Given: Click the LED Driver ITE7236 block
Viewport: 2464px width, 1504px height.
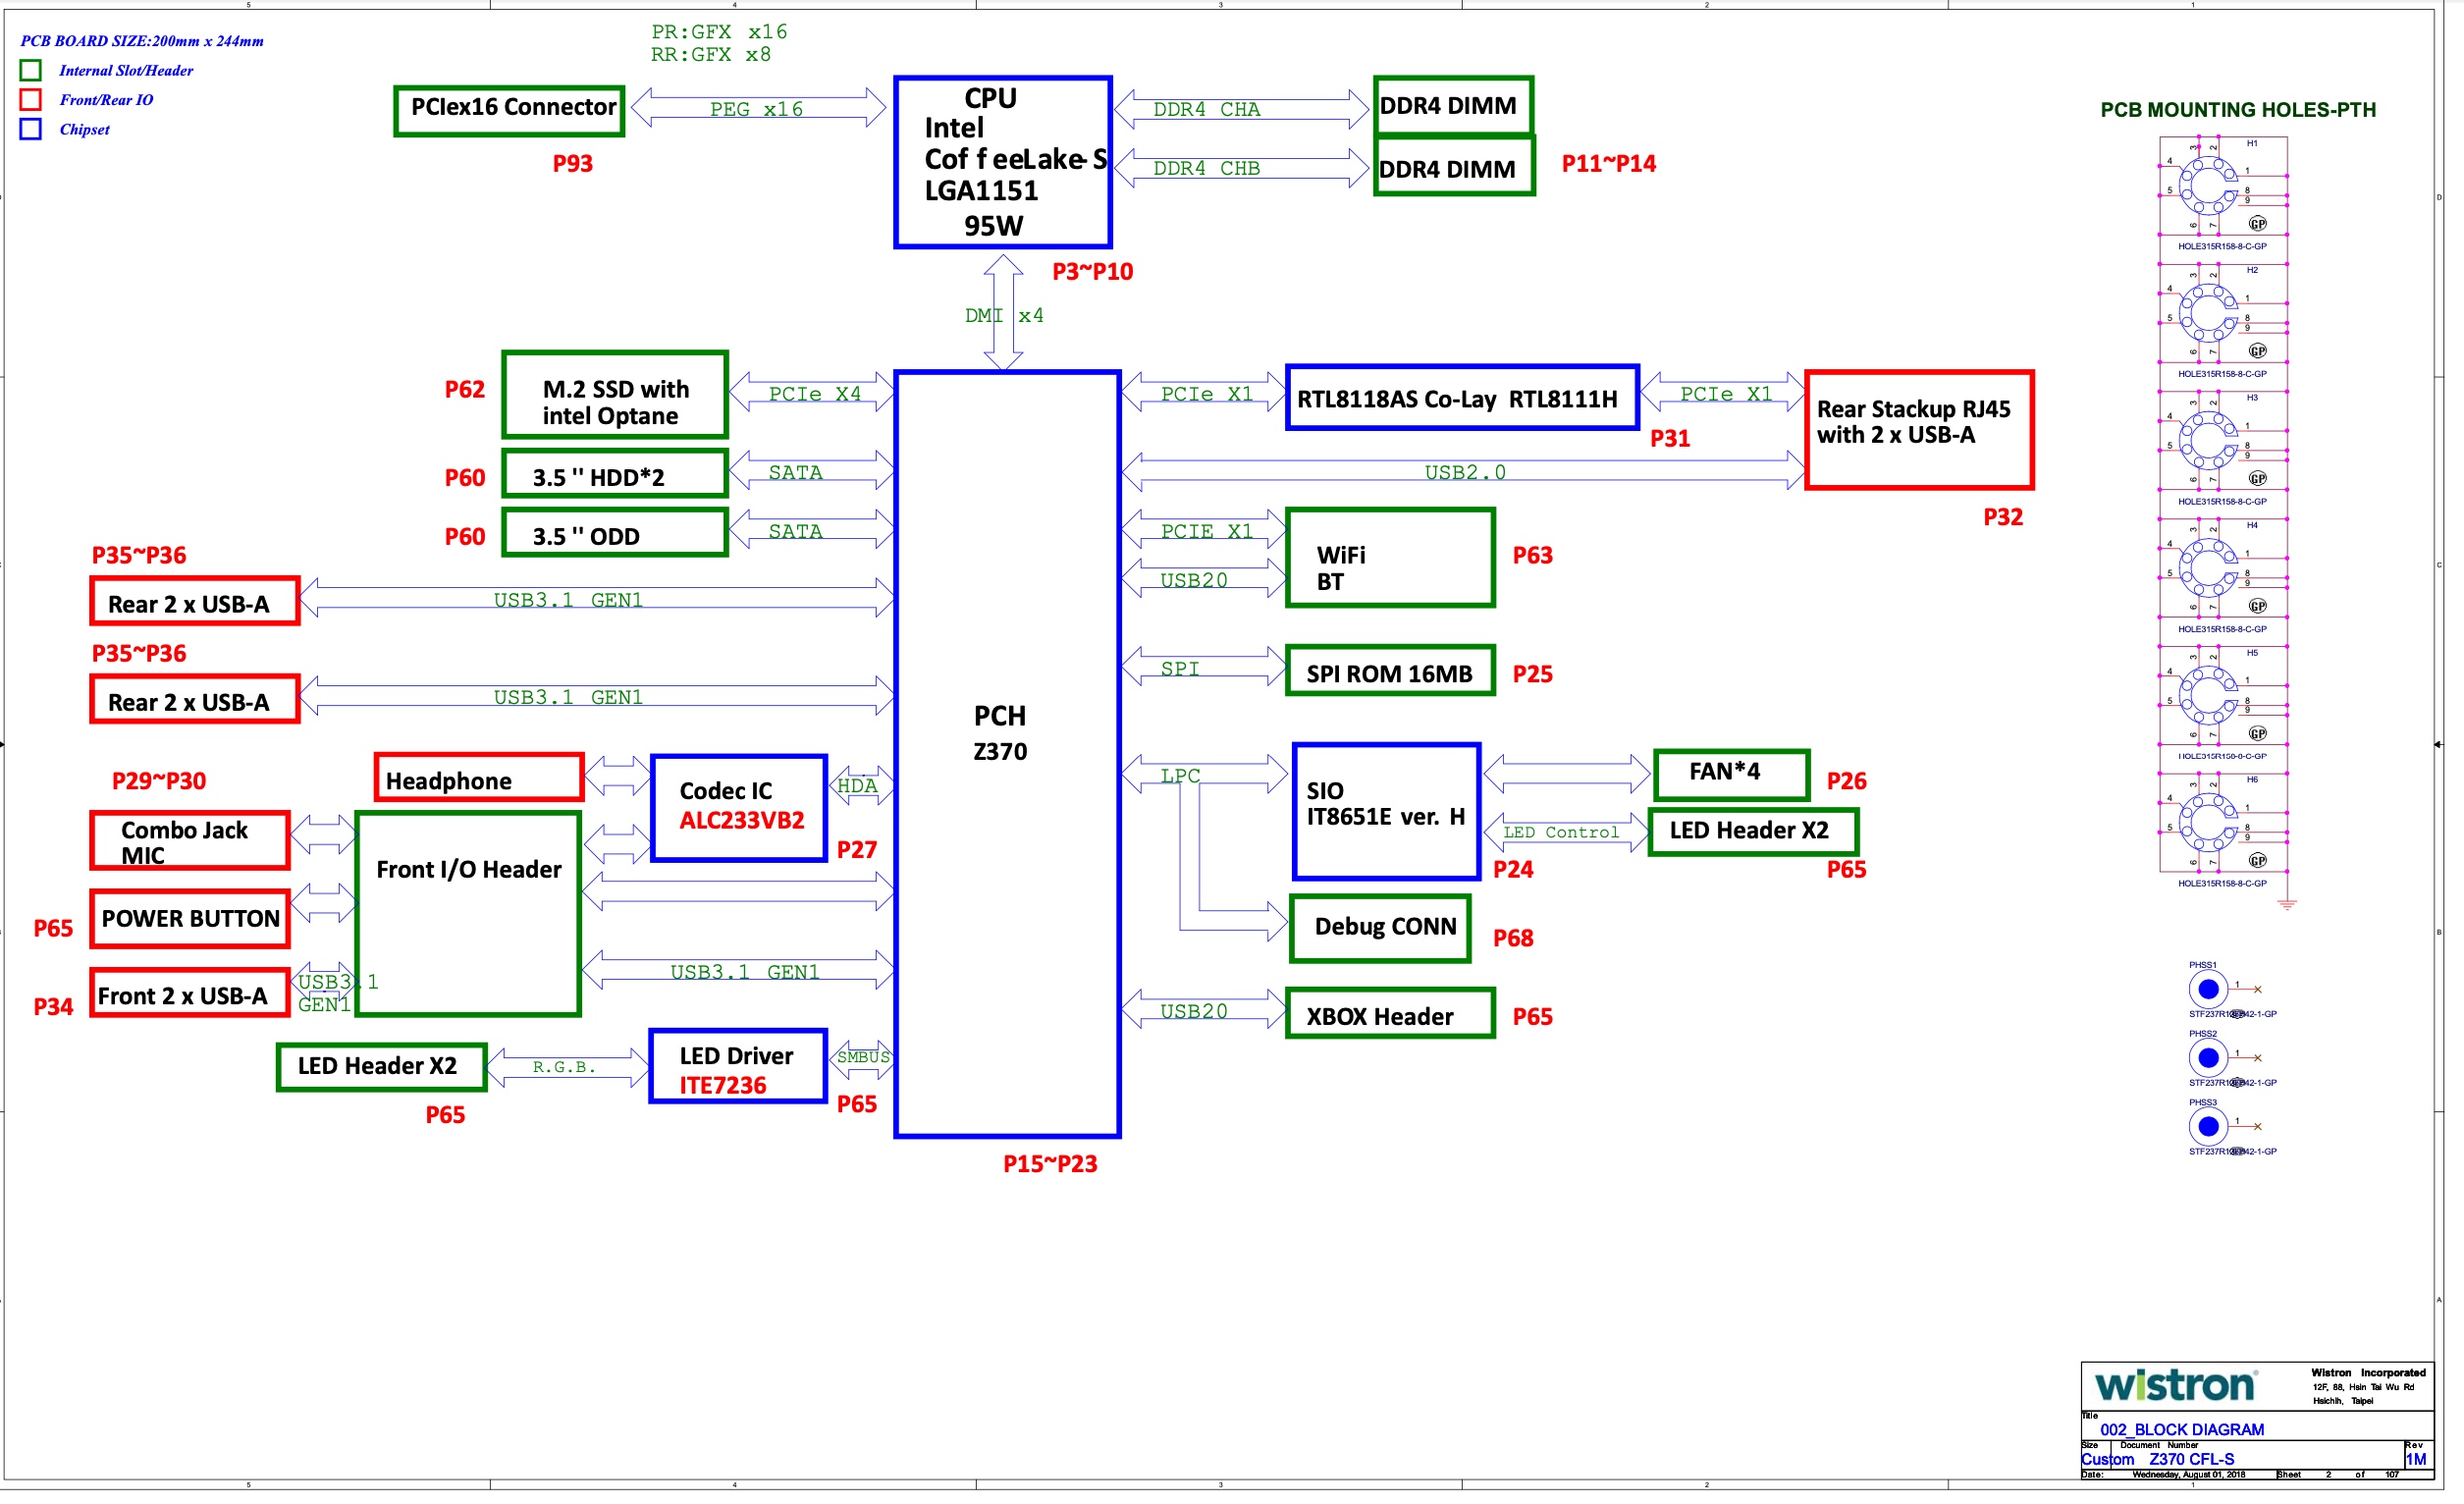Looking at the screenshot, I should click(x=737, y=1065).
